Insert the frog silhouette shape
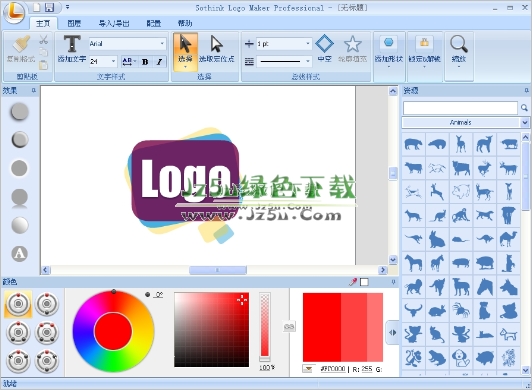This screenshot has height=390, width=532. (x=437, y=358)
